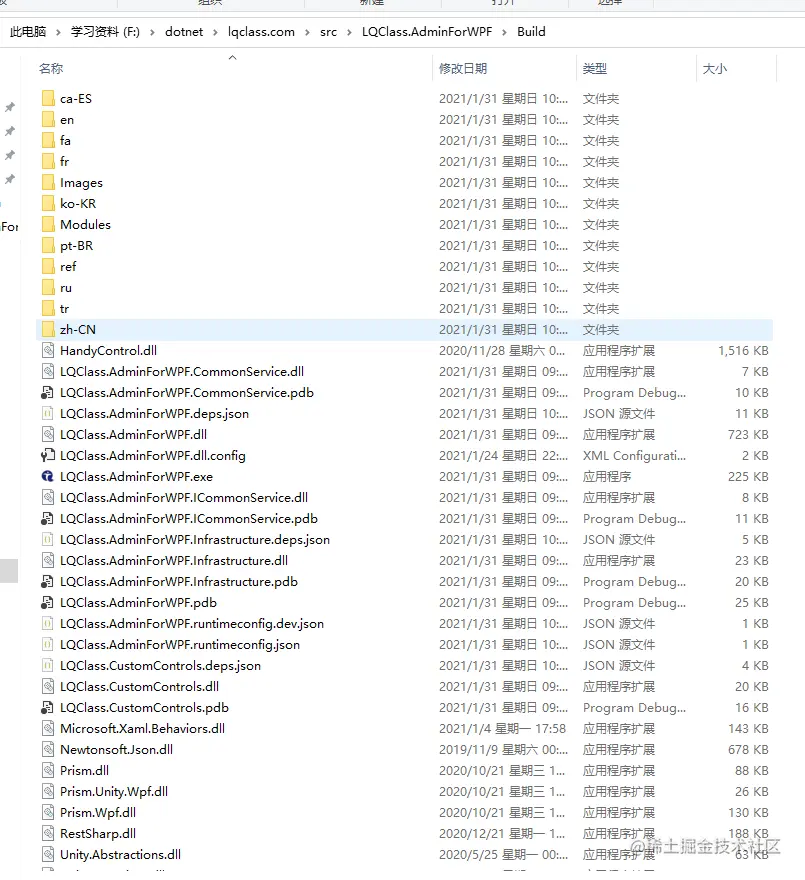Click the Modules folder icon
Viewport: 805px width, 880px height.
pyautogui.click(x=48, y=224)
